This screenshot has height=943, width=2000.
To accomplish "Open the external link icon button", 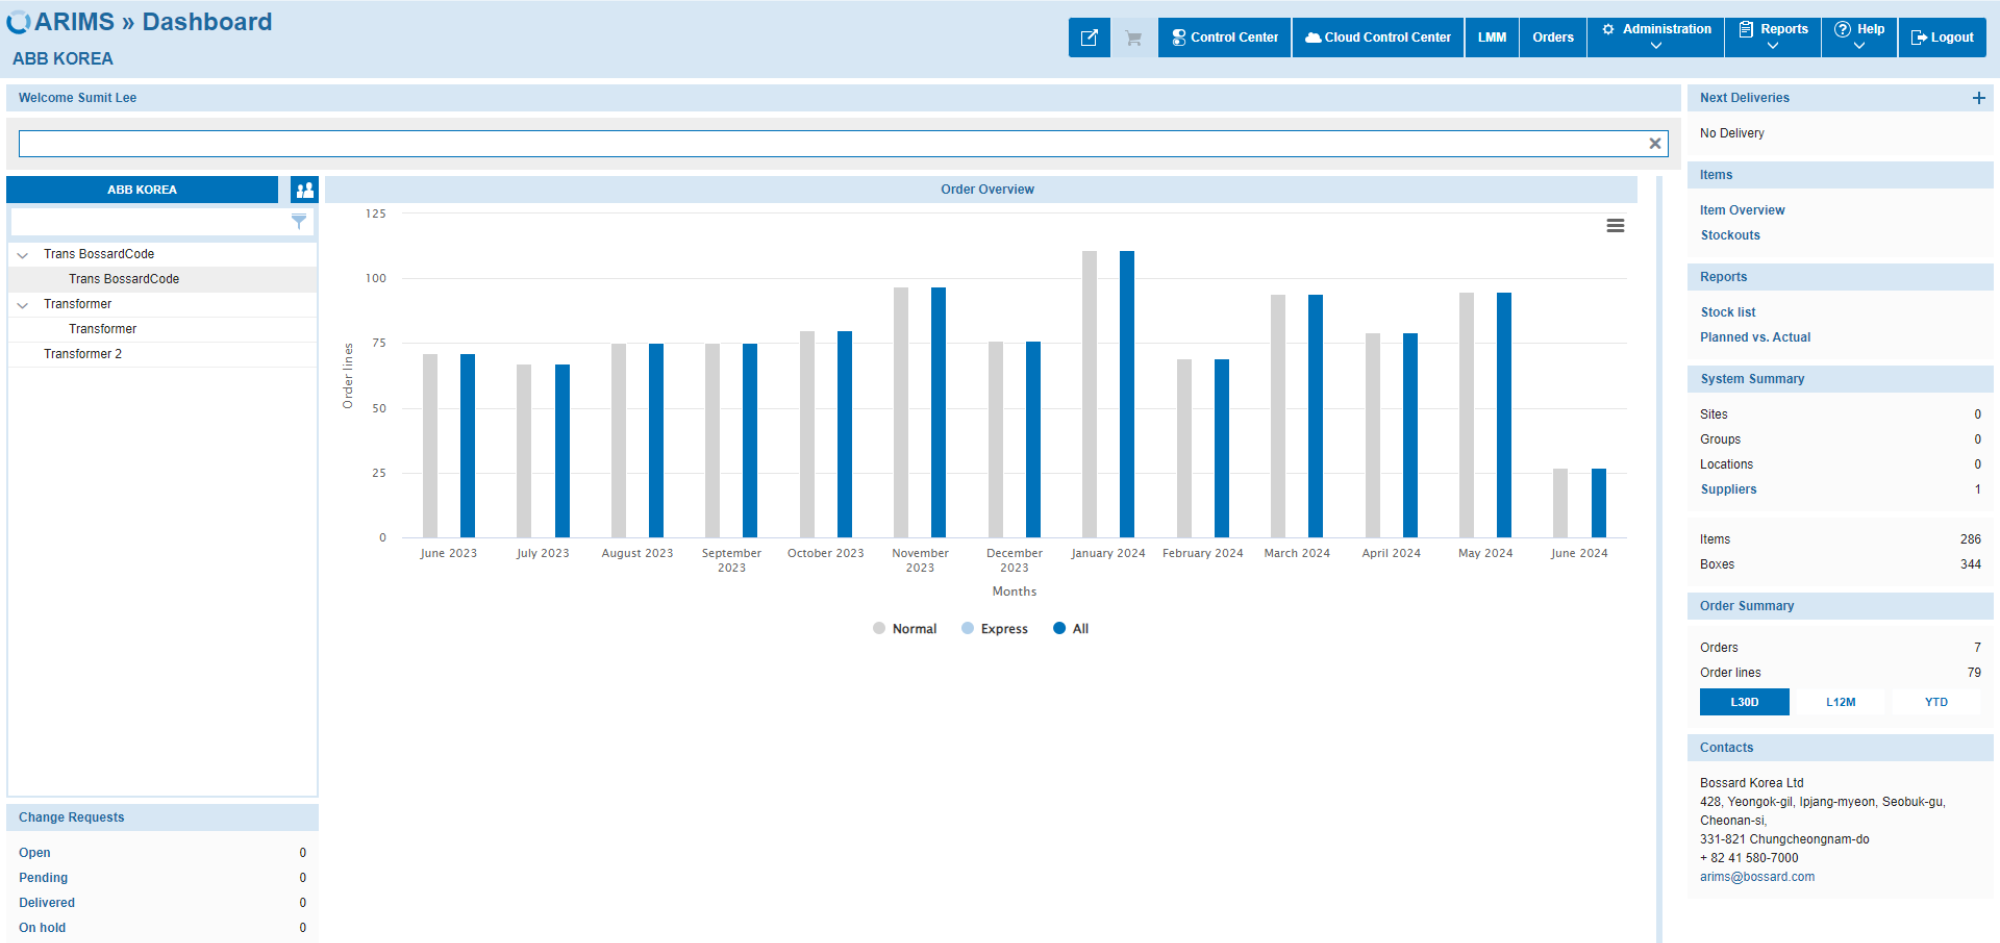I will click(x=1089, y=38).
